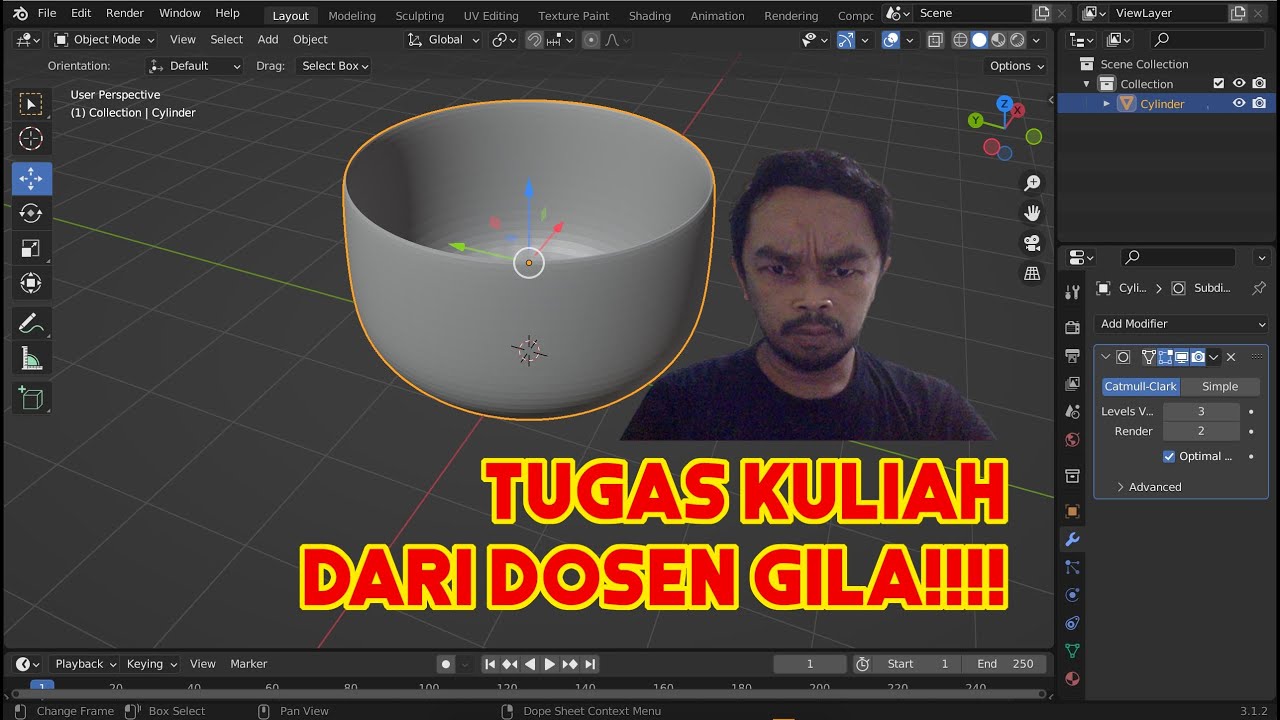1280x720 pixels.
Task: Open the Particles properties tab
Action: pos(1072,567)
